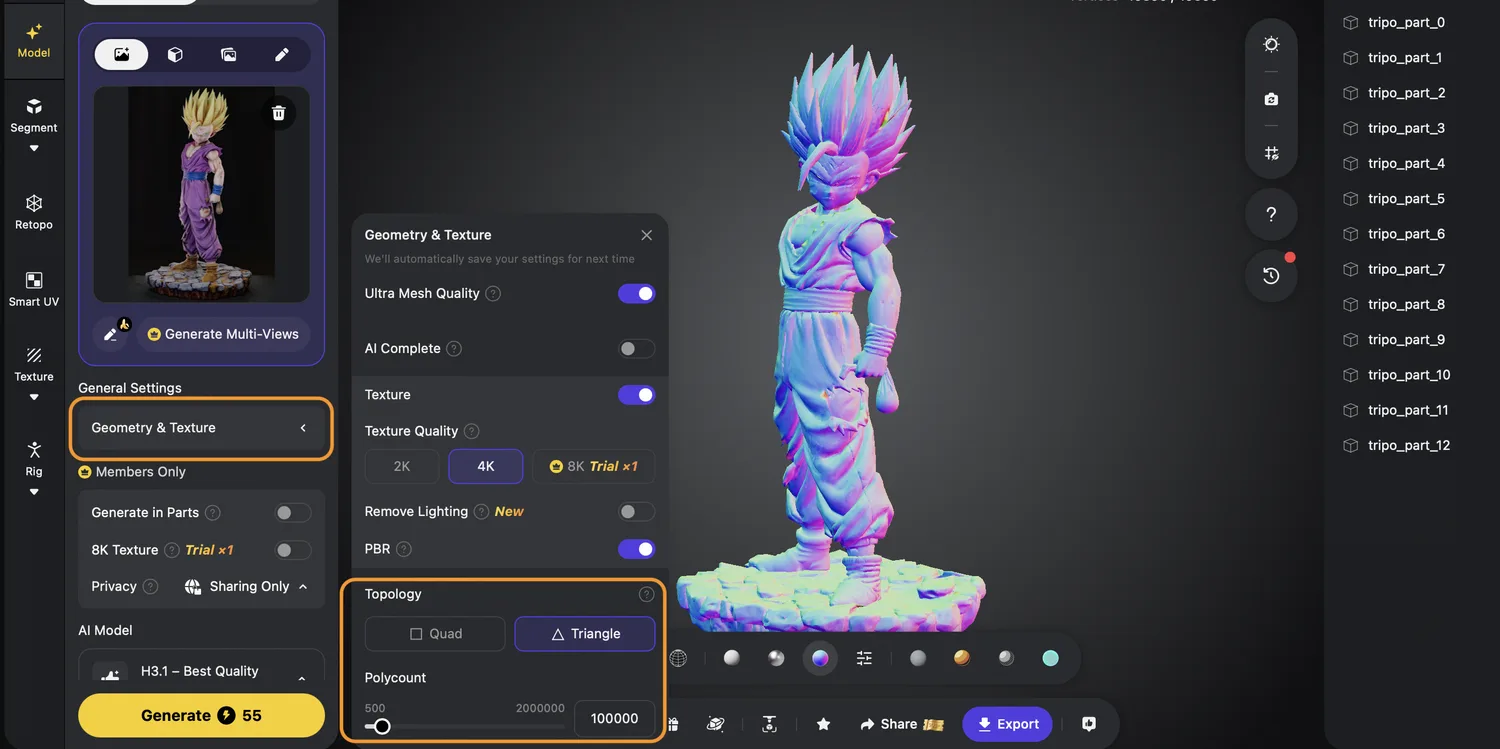Open the Rig tool in sidebar
The image size is (1500, 749).
pyautogui.click(x=34, y=459)
